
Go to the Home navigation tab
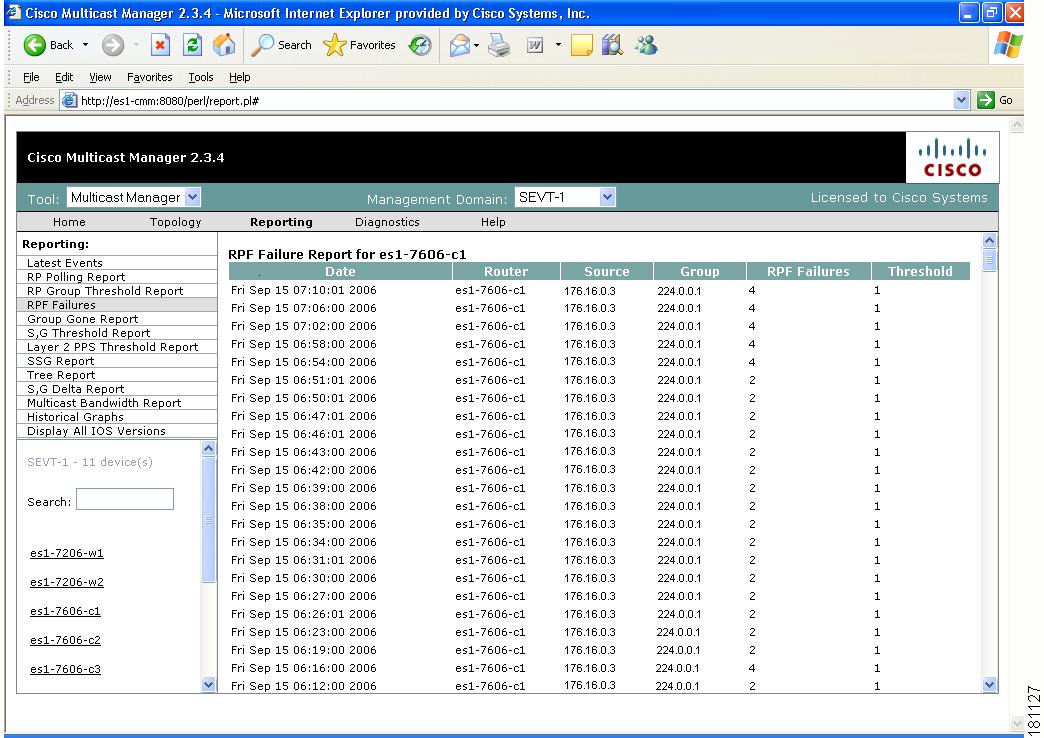click(x=69, y=222)
